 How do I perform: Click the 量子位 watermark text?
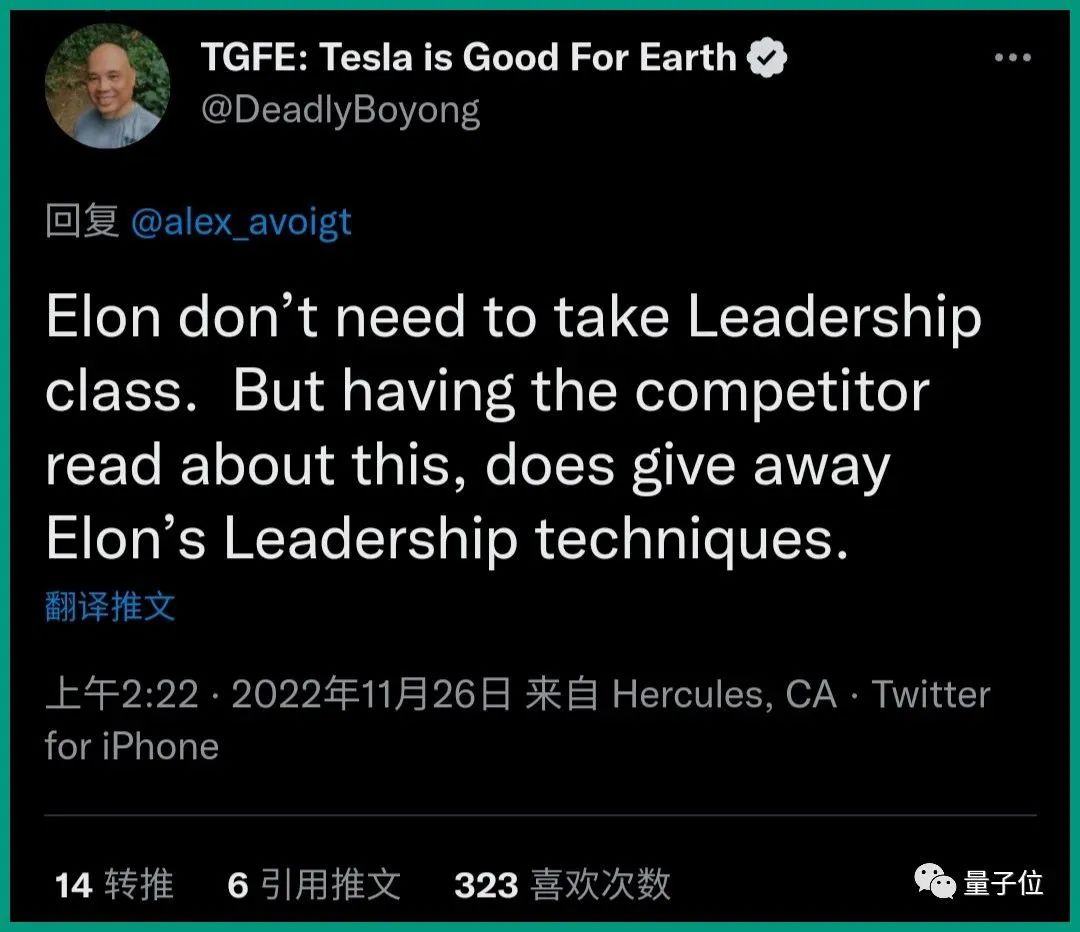(x=1004, y=882)
